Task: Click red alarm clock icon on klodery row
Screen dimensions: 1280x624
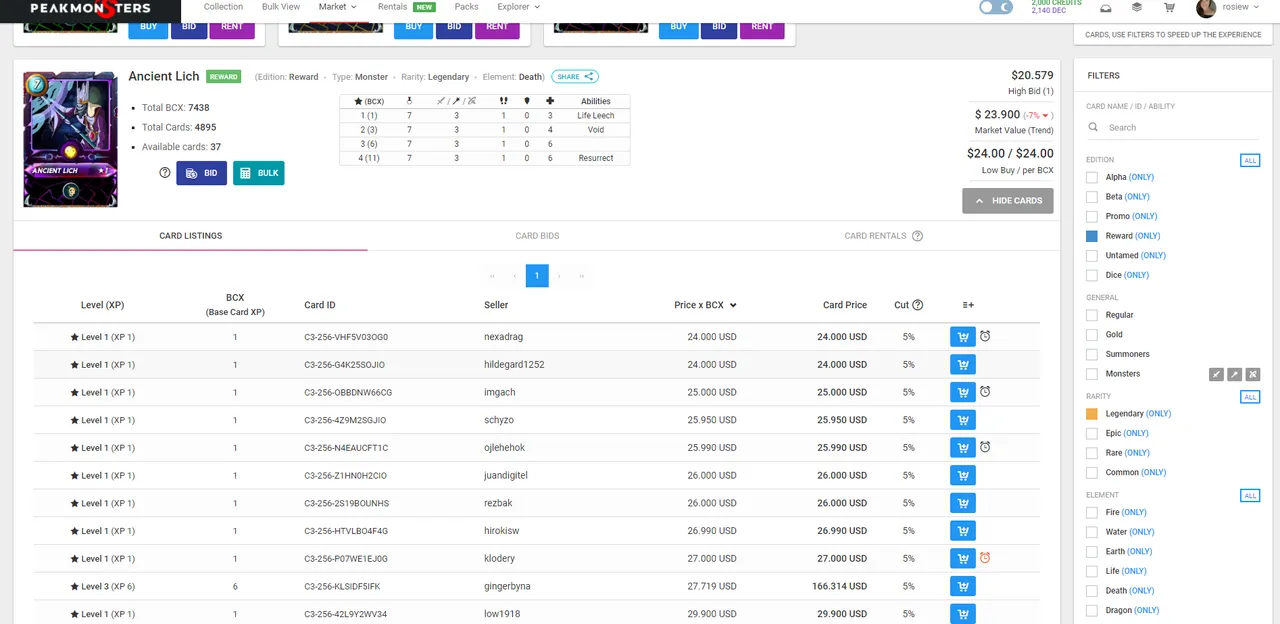Action: tap(985, 558)
